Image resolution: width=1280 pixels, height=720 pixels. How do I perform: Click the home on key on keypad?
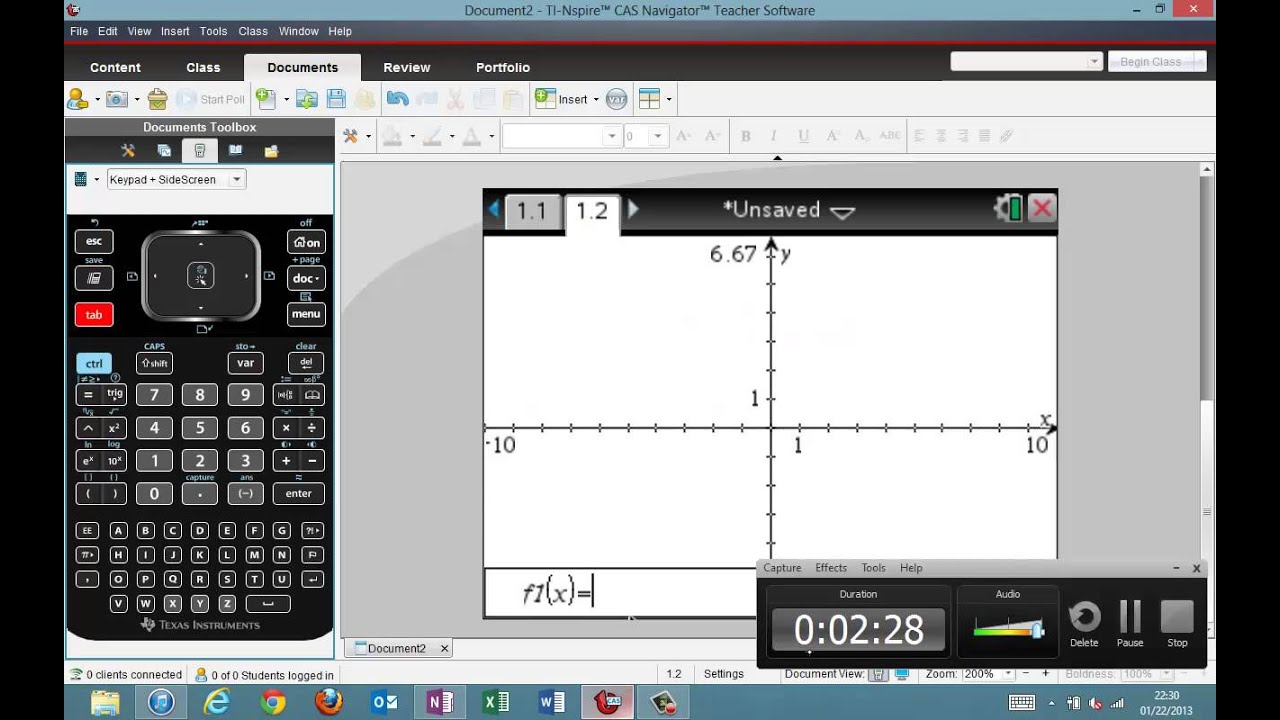pos(306,242)
